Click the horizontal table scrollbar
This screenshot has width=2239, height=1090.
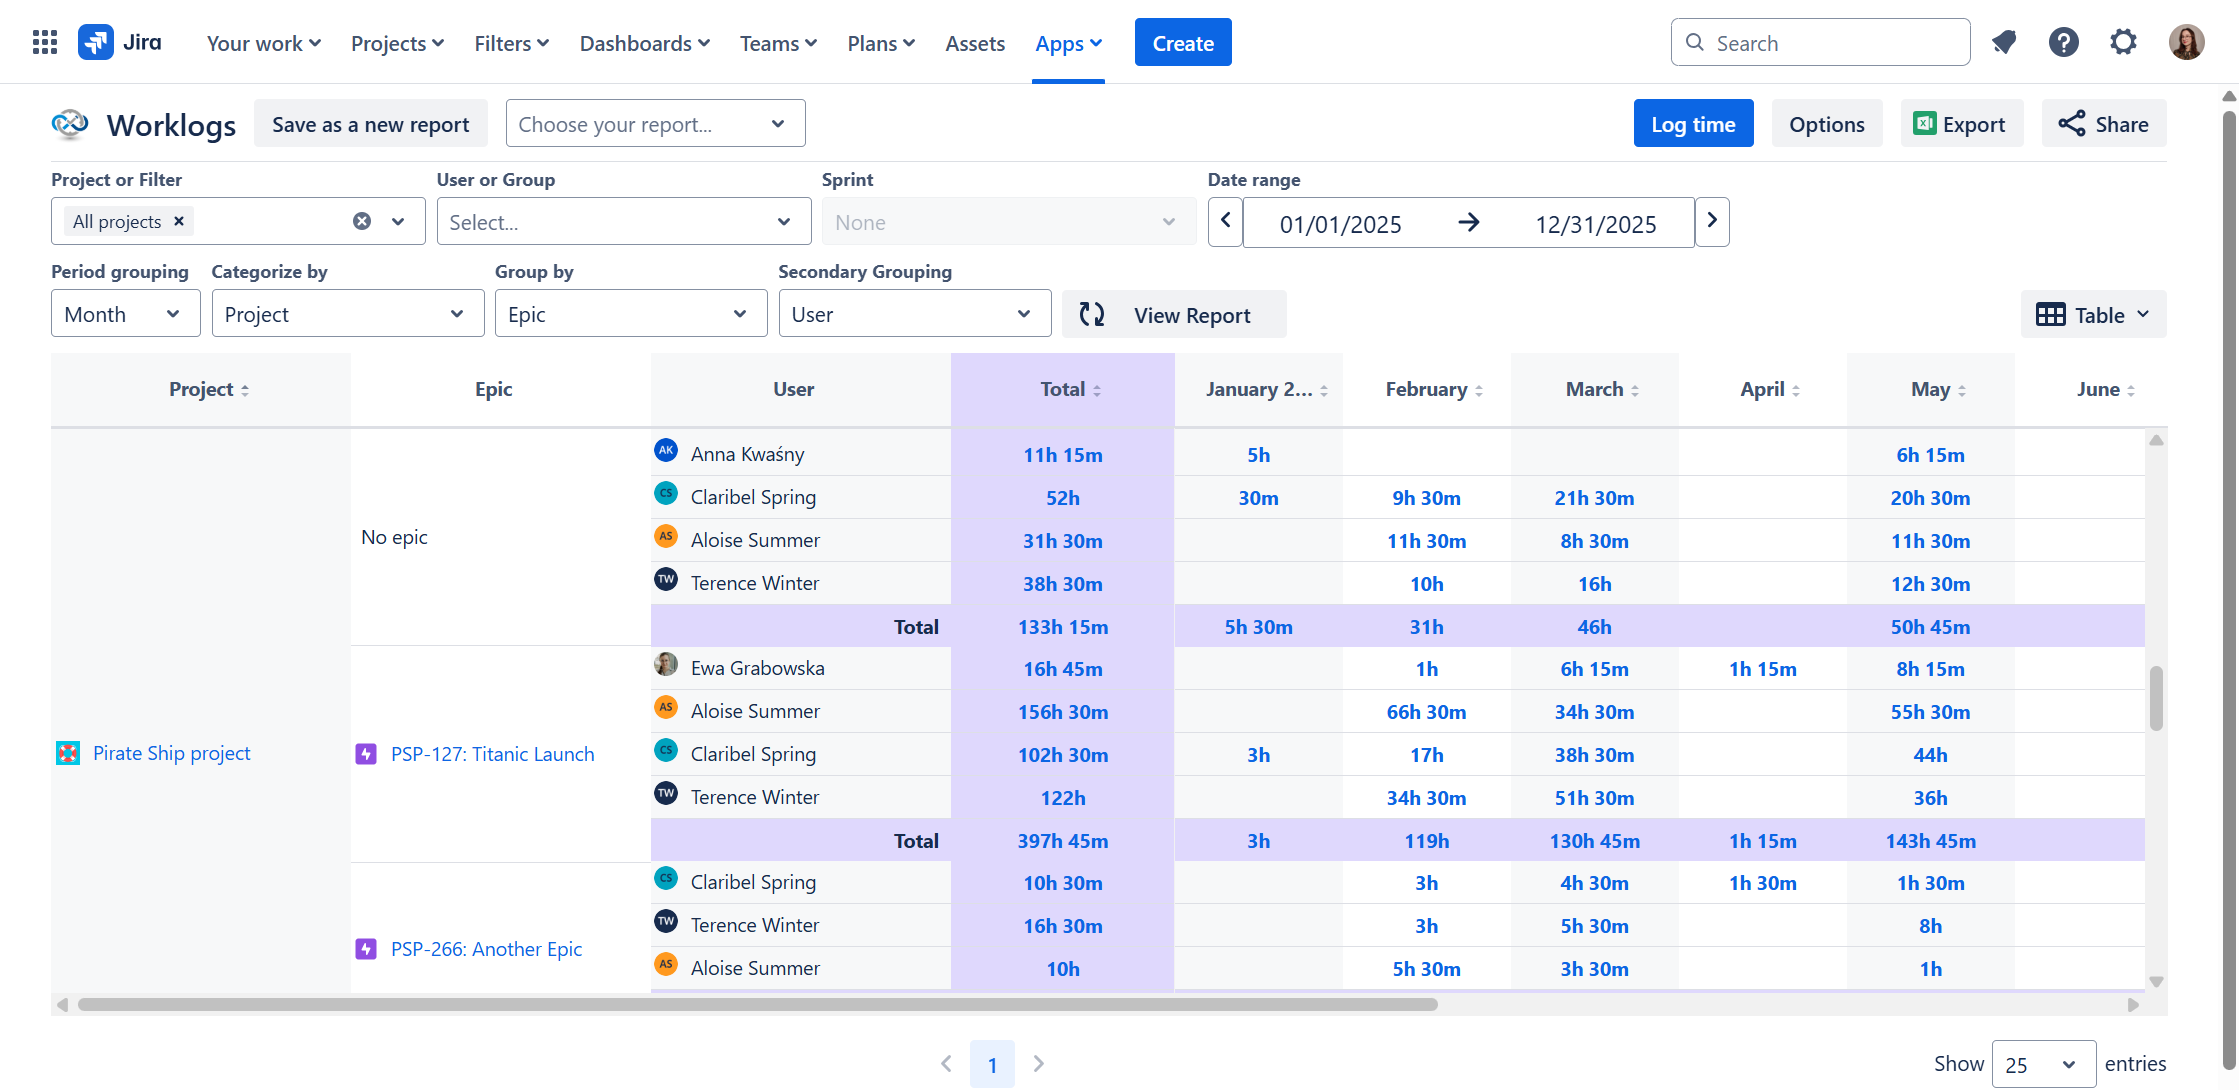[757, 1004]
